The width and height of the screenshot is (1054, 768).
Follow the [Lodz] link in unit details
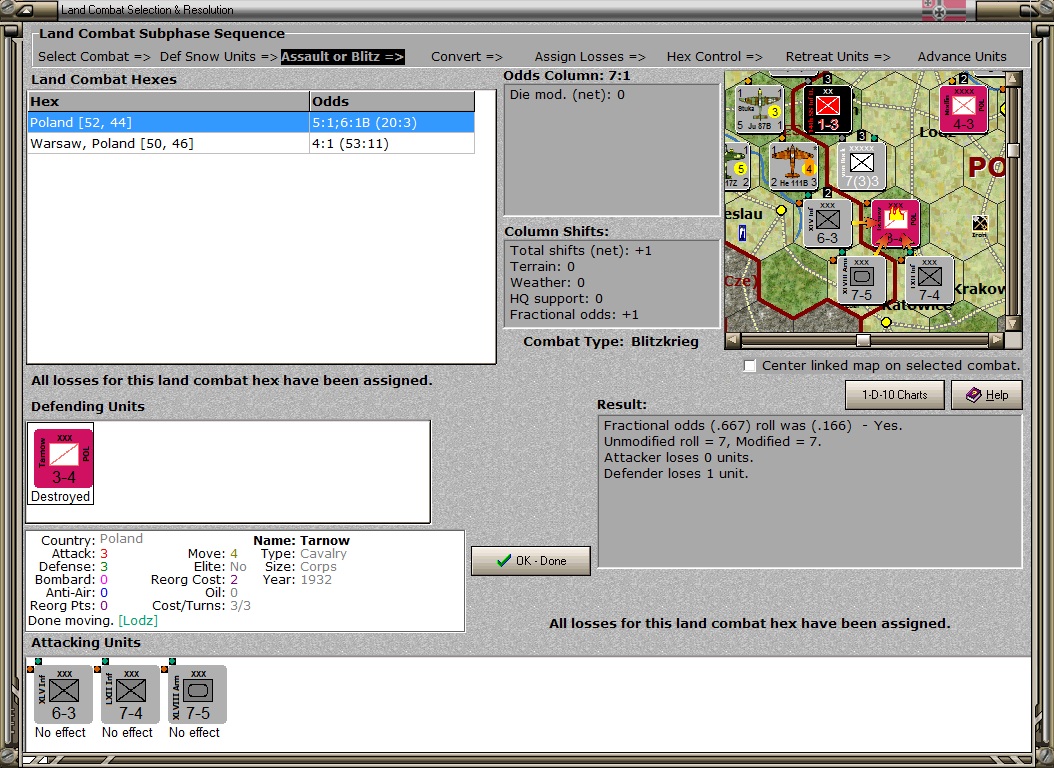pos(138,620)
